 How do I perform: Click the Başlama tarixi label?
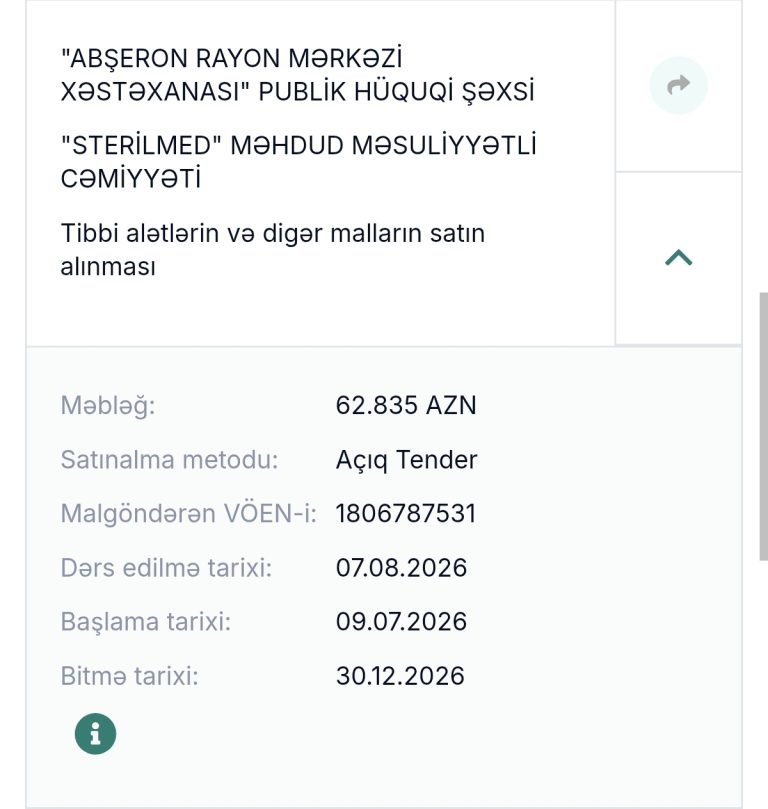click(146, 621)
